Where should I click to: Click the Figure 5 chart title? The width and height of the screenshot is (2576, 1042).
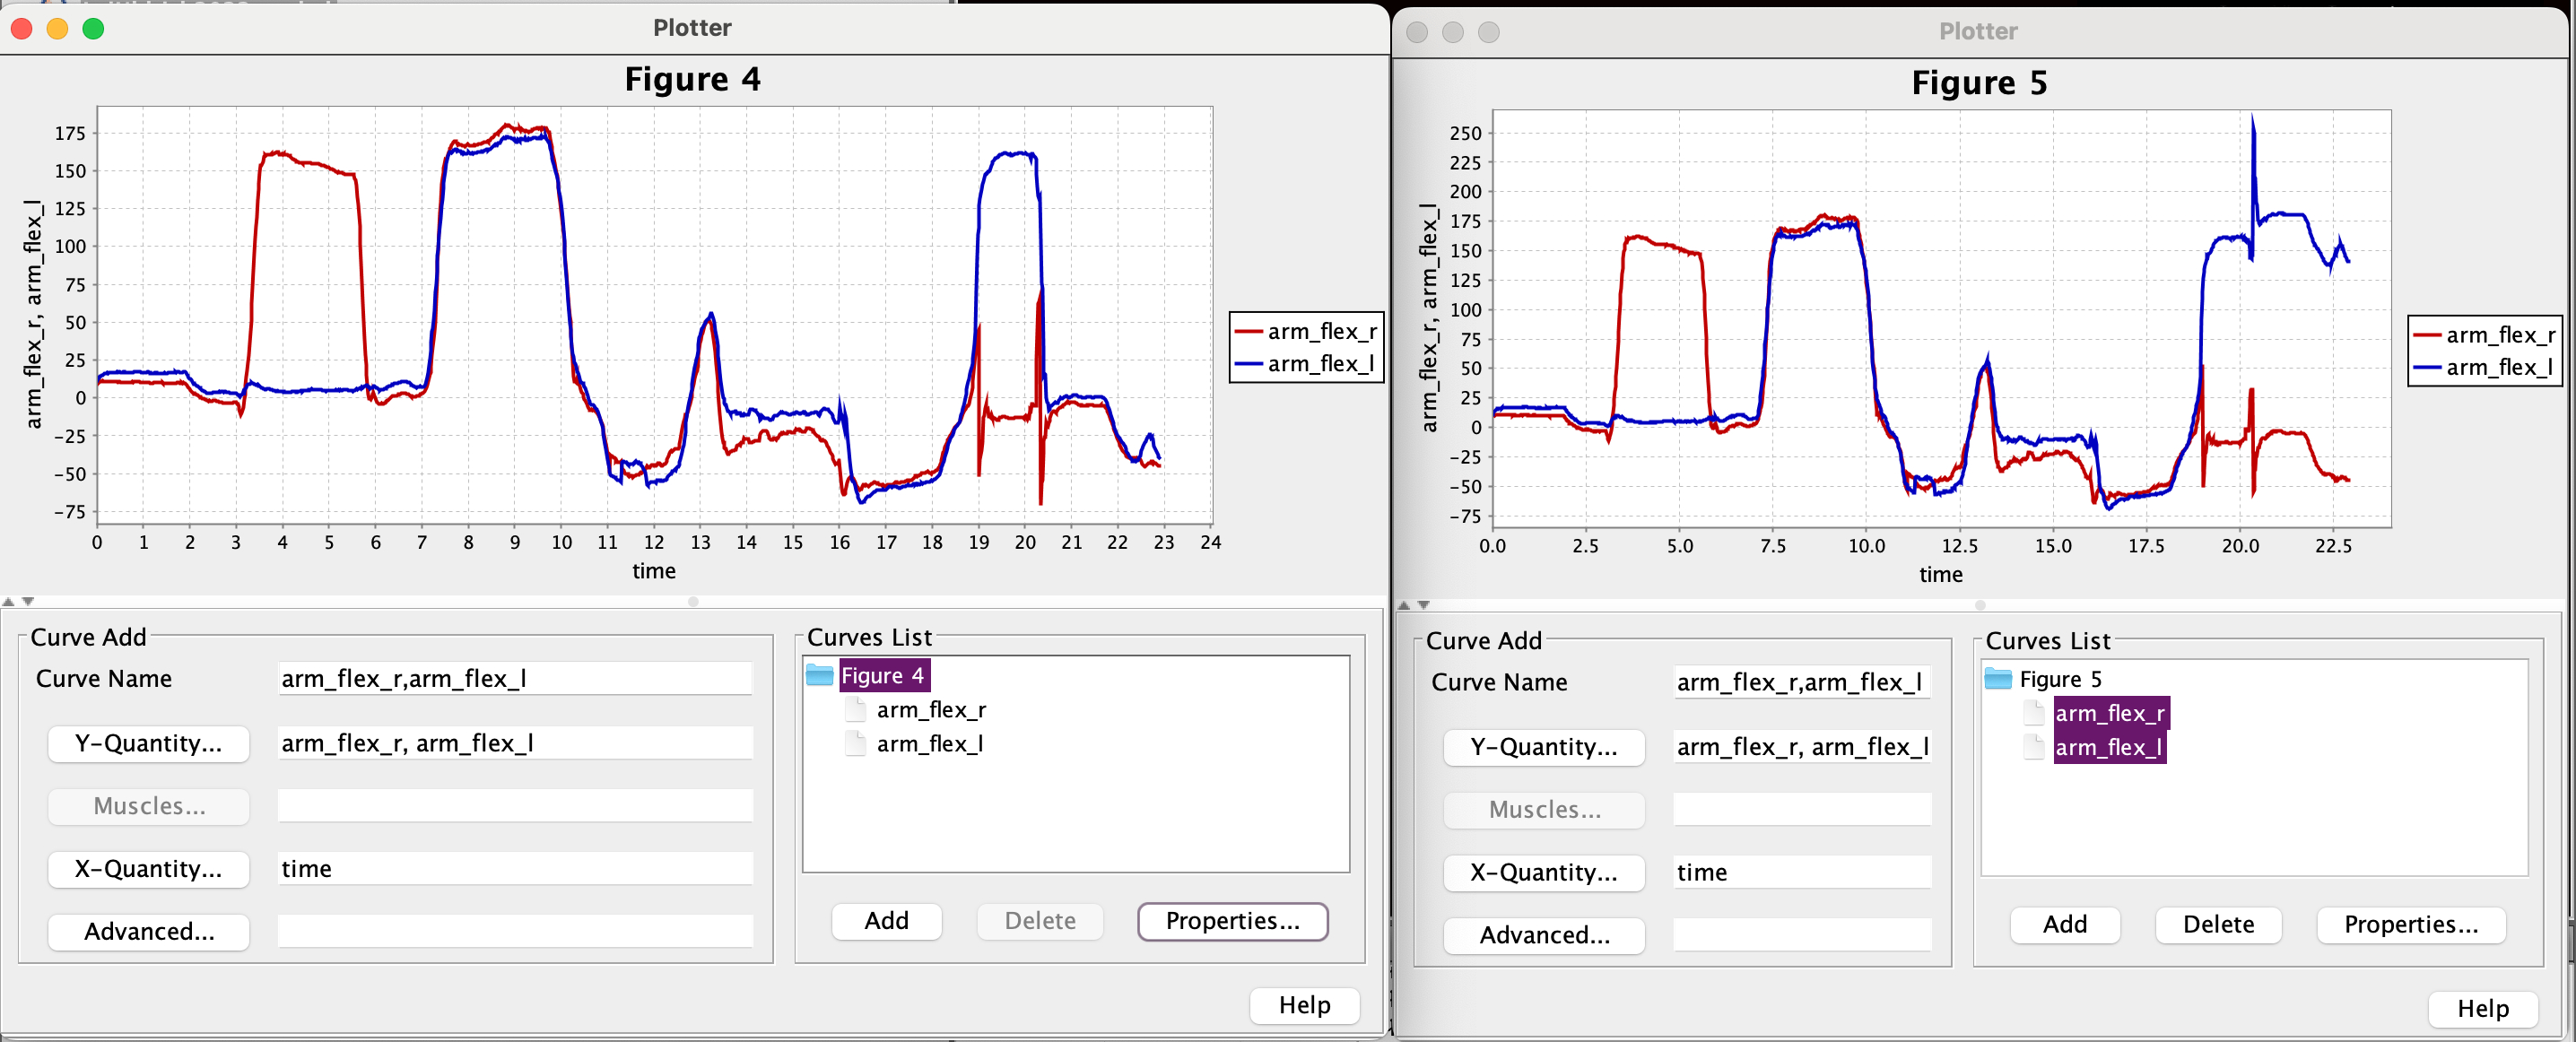[x=1979, y=83]
